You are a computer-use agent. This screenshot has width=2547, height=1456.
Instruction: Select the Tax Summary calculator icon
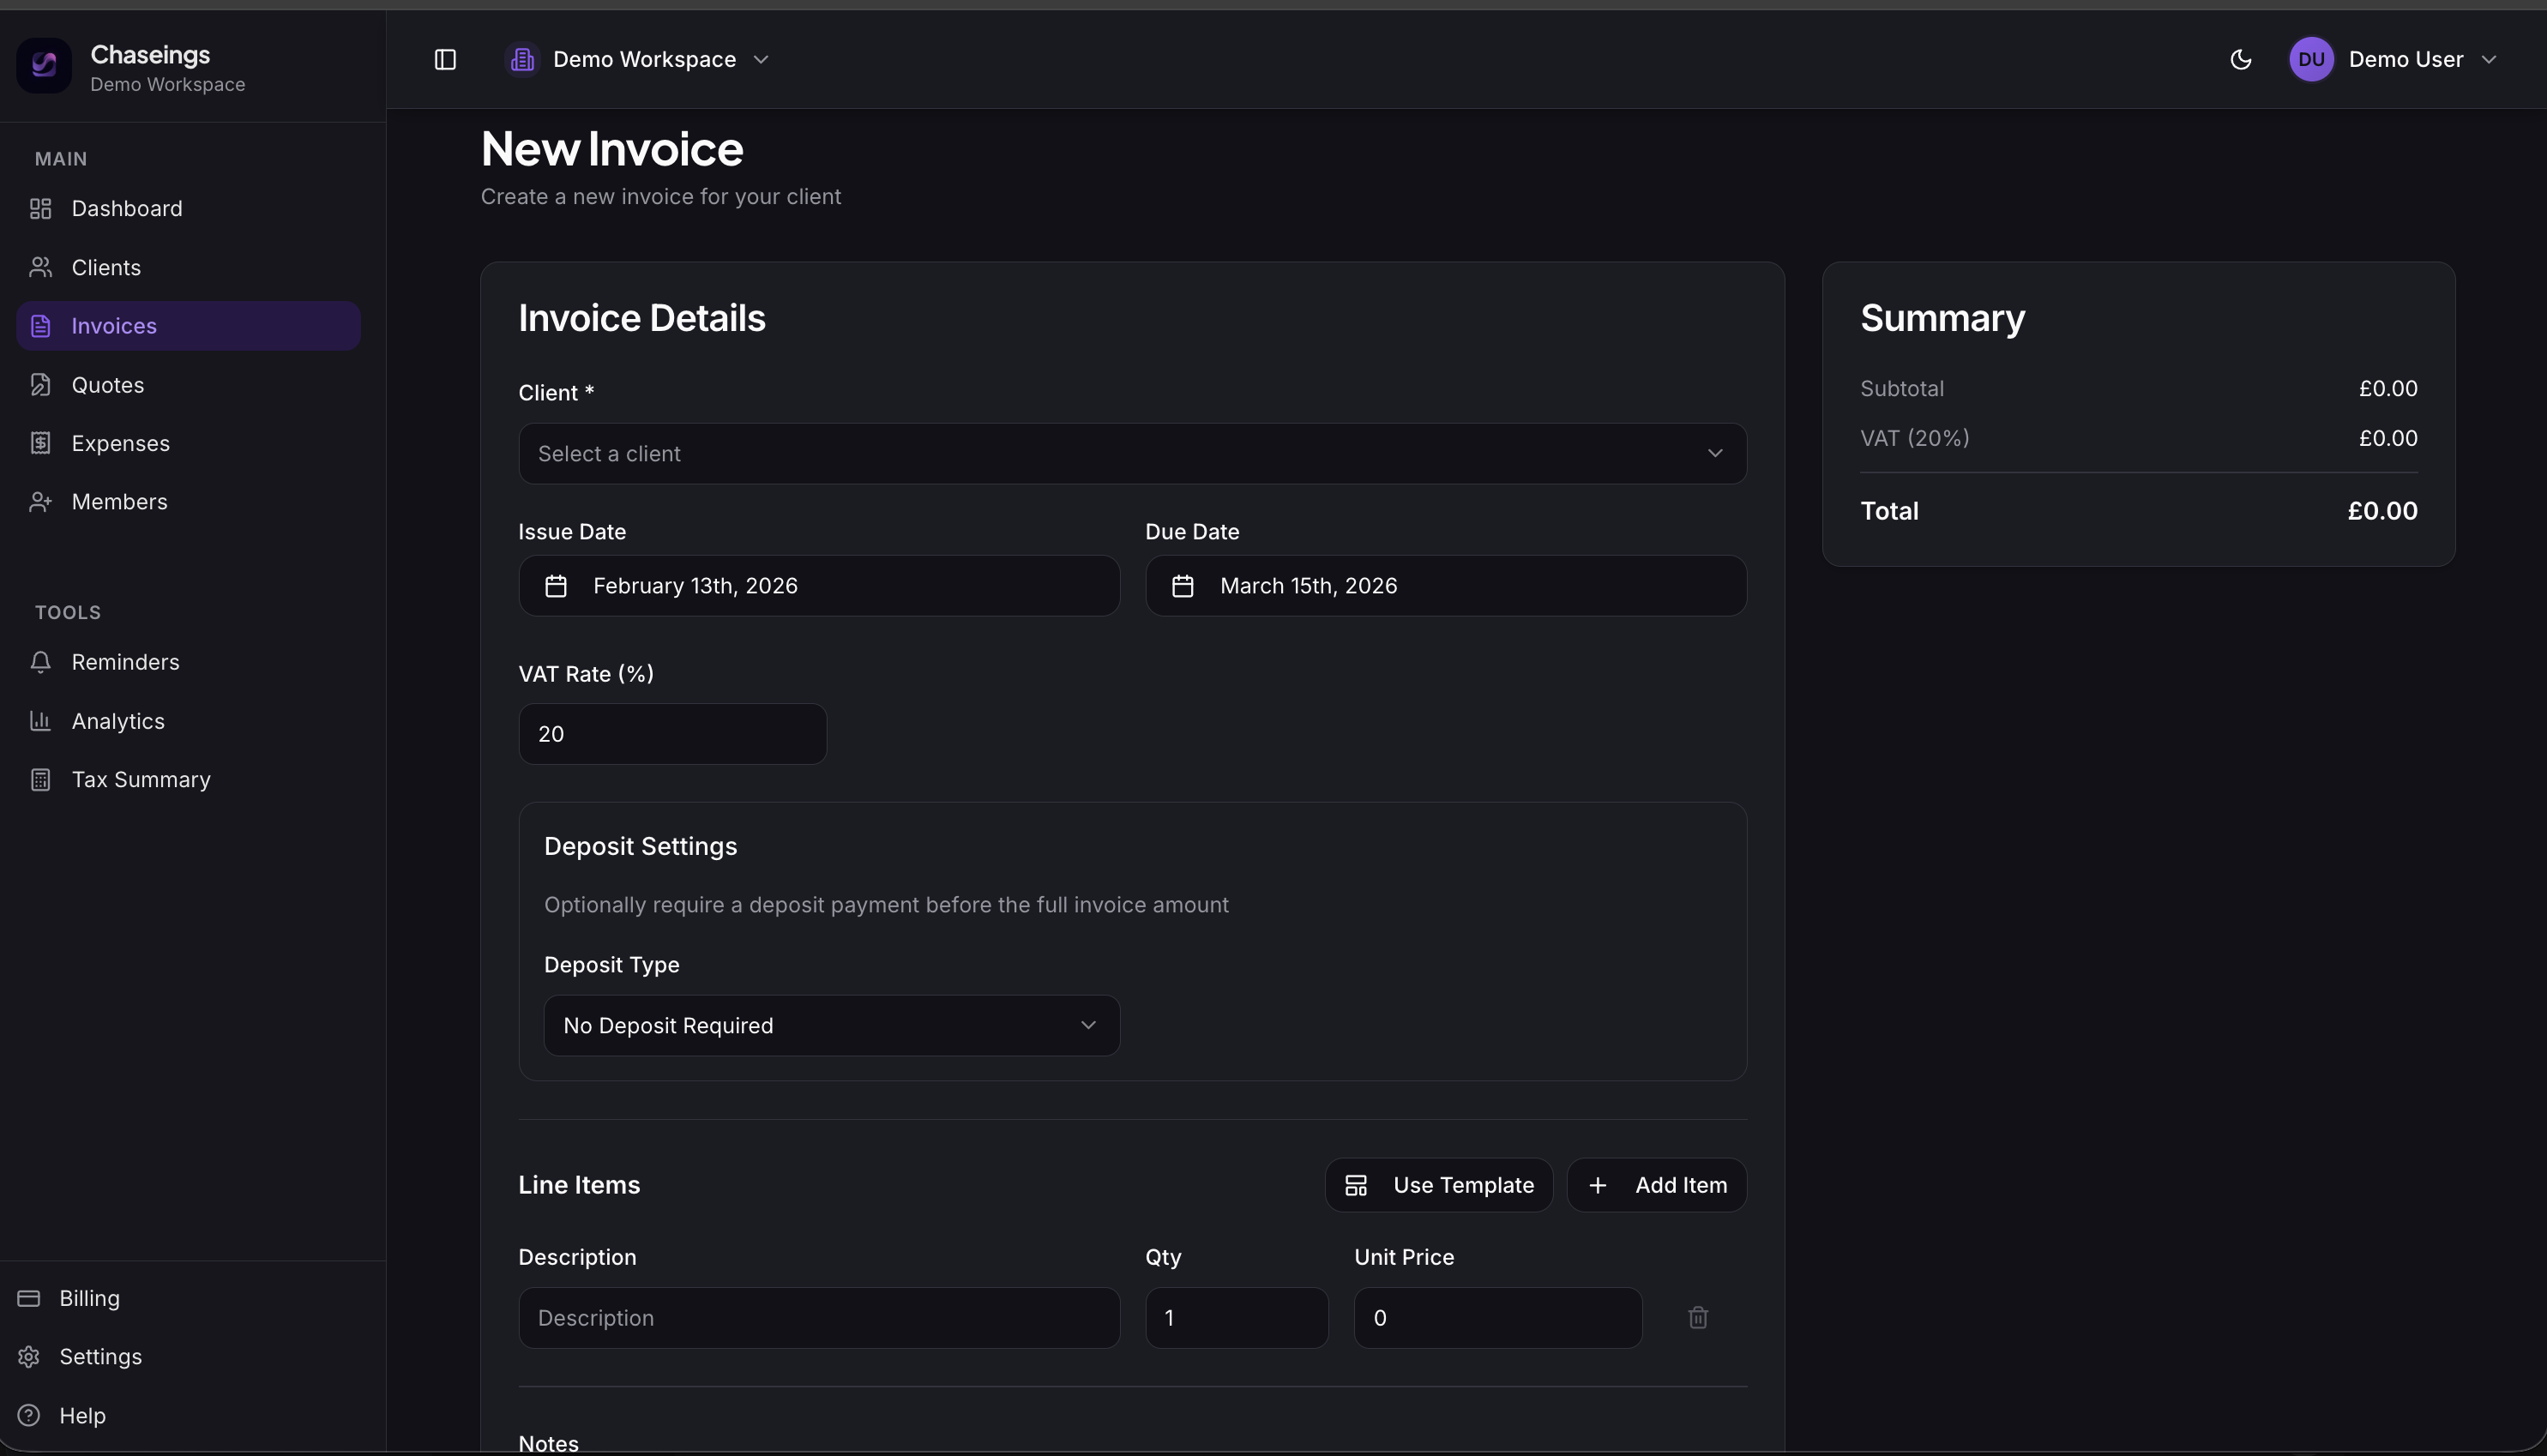(40, 779)
